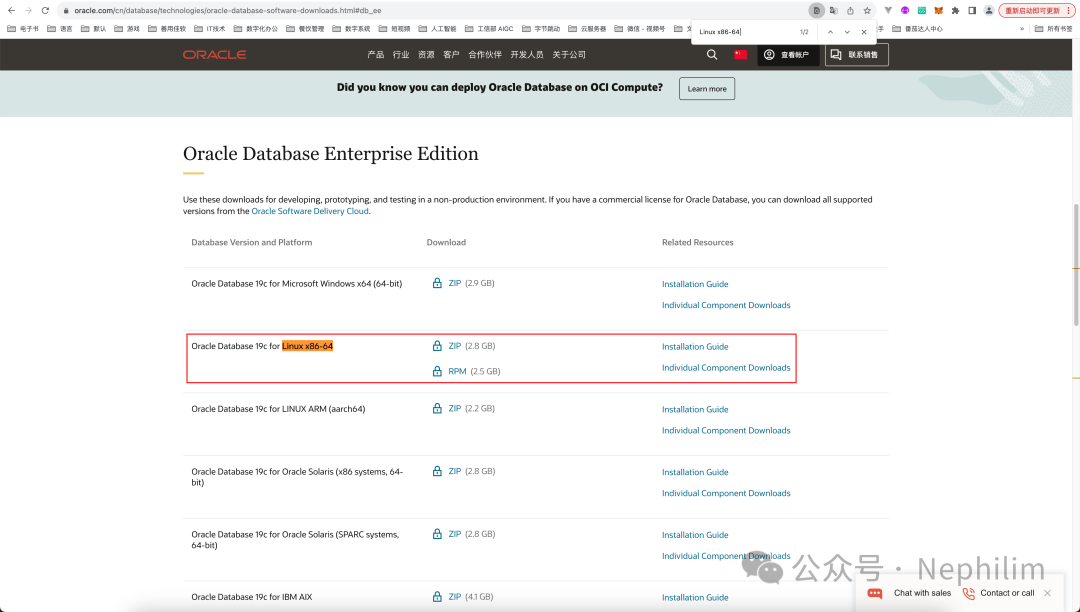This screenshot has height=612, width=1080.
Task: Open the 开发人员 menu
Action: (x=527, y=54)
